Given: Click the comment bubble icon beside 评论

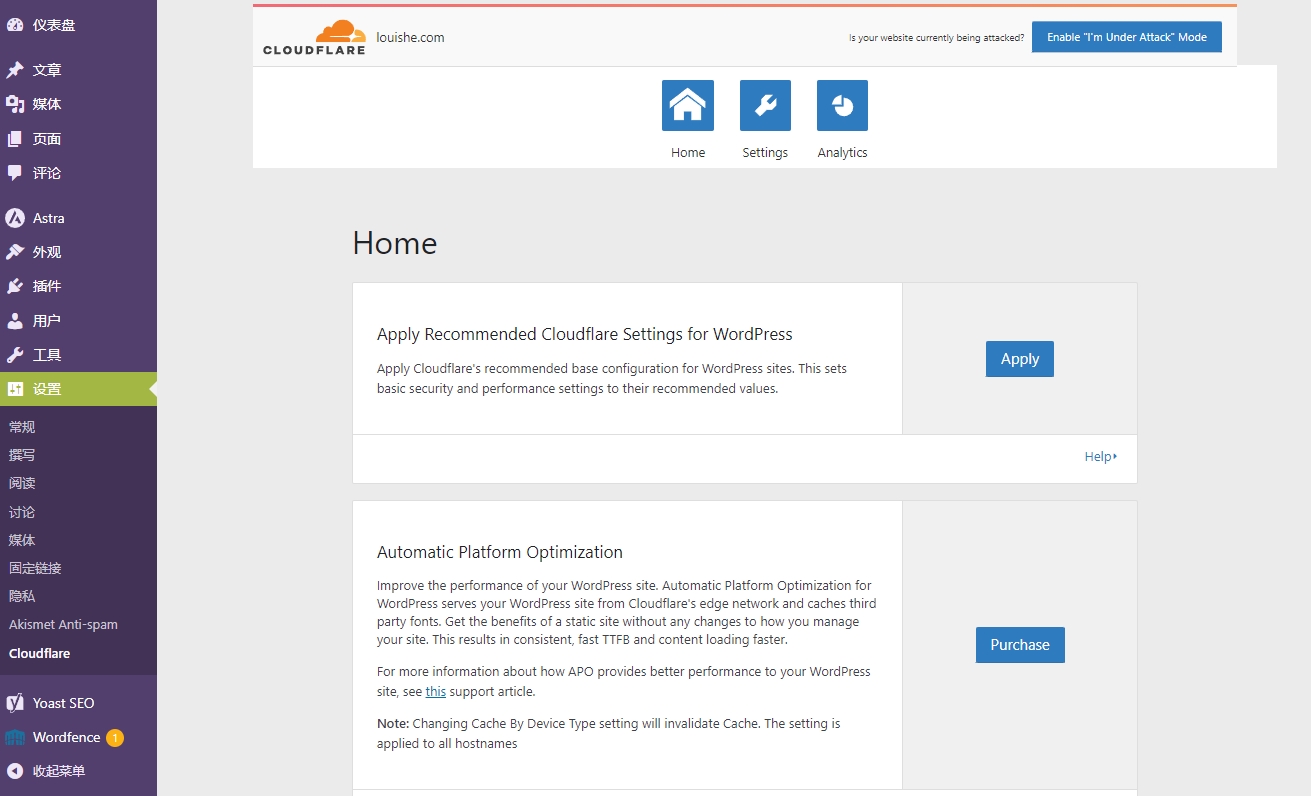Looking at the screenshot, I should pos(15,173).
